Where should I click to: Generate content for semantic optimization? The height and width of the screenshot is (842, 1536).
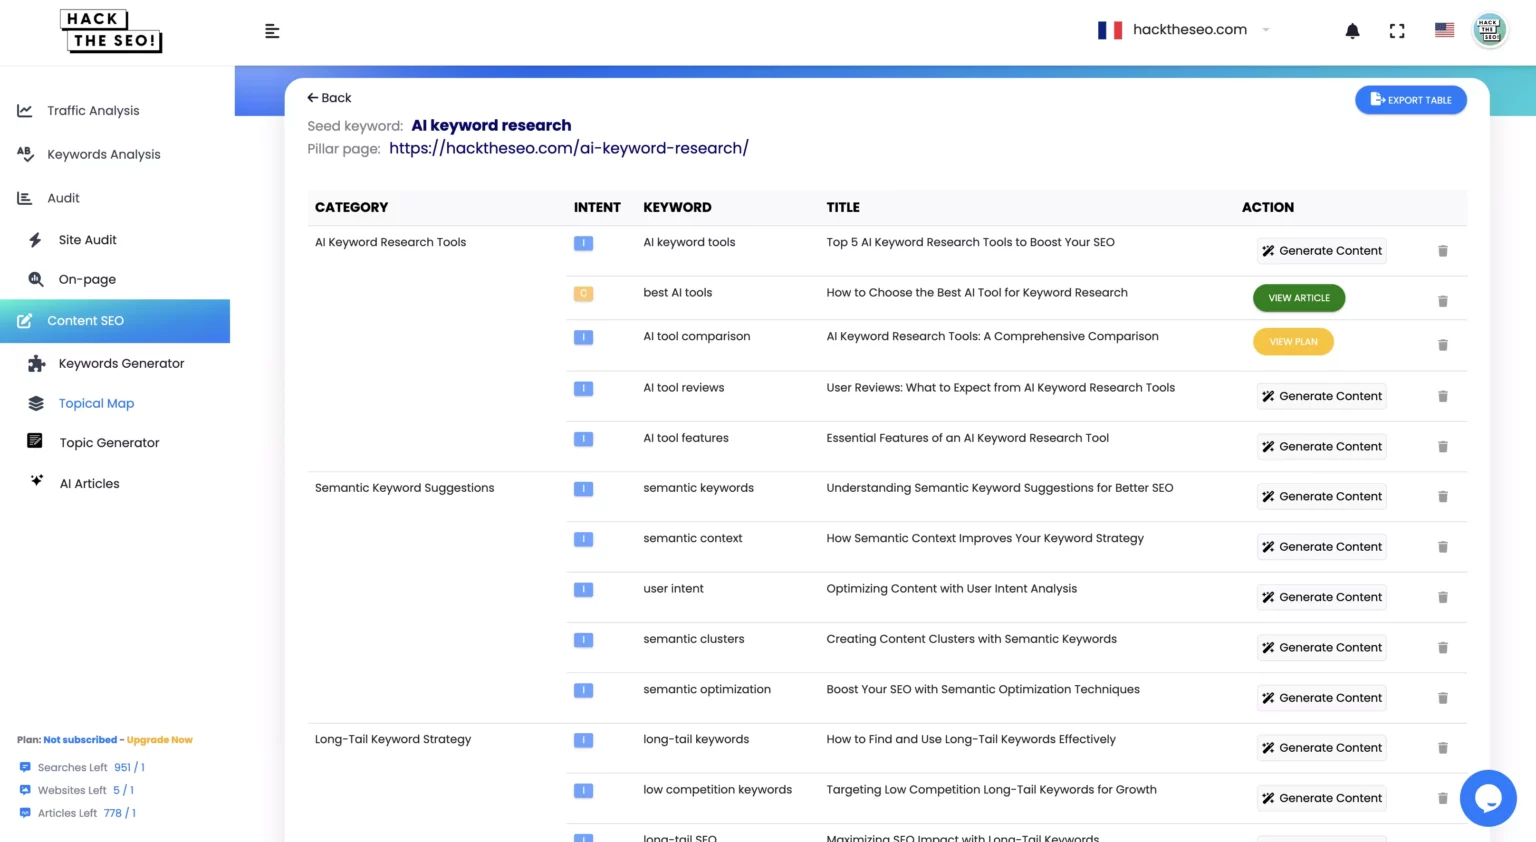(x=1321, y=698)
